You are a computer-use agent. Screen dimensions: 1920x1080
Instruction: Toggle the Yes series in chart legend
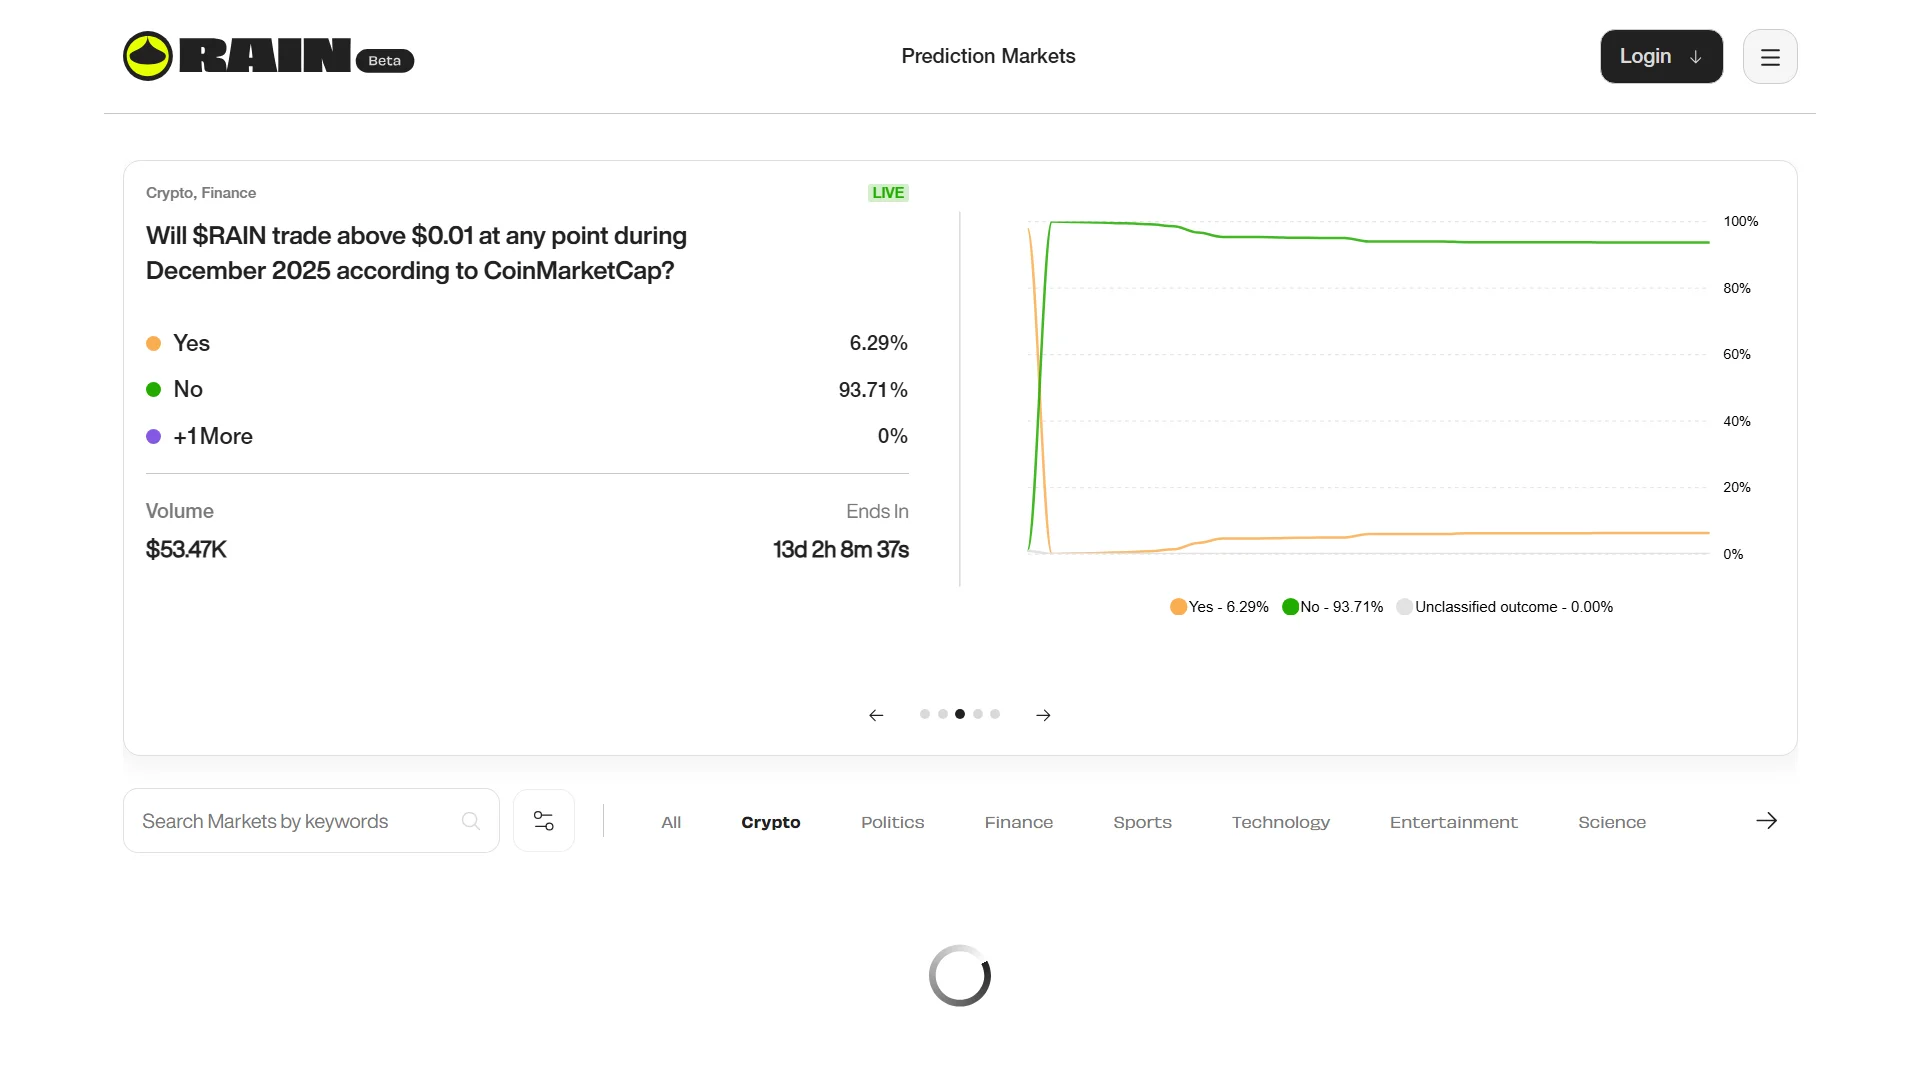click(x=1219, y=607)
